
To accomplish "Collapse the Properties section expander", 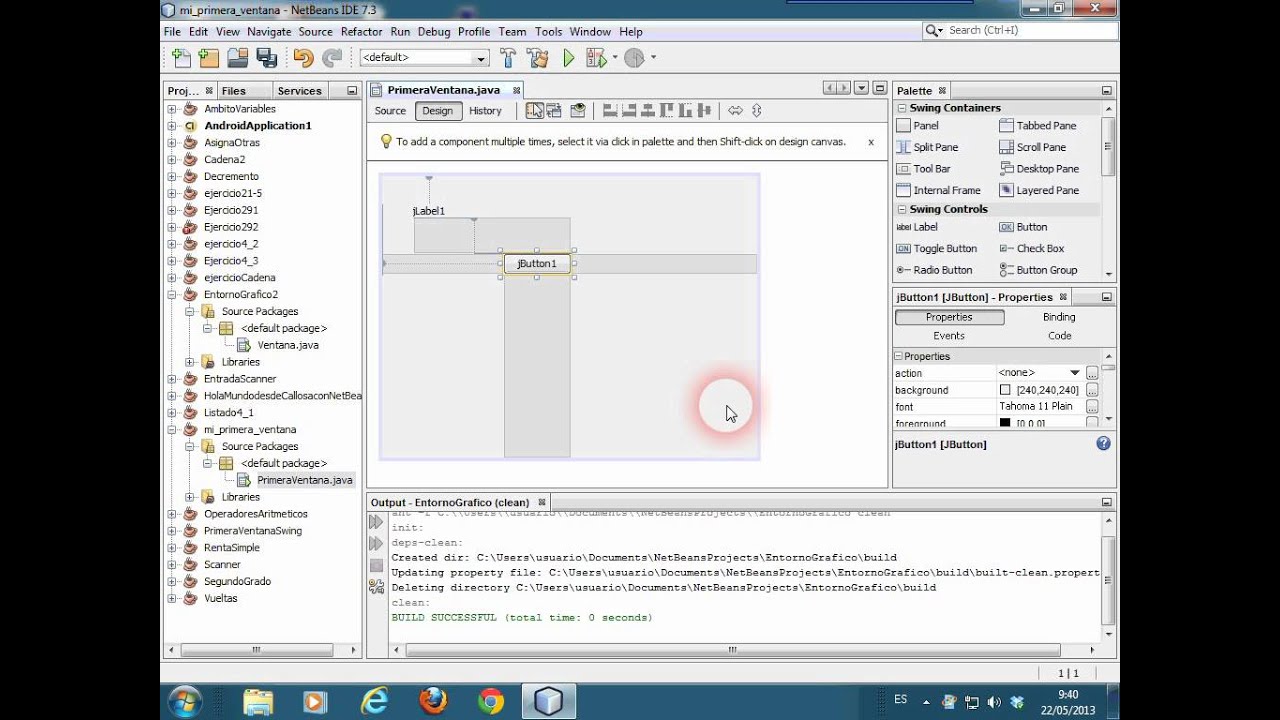I will point(898,356).
